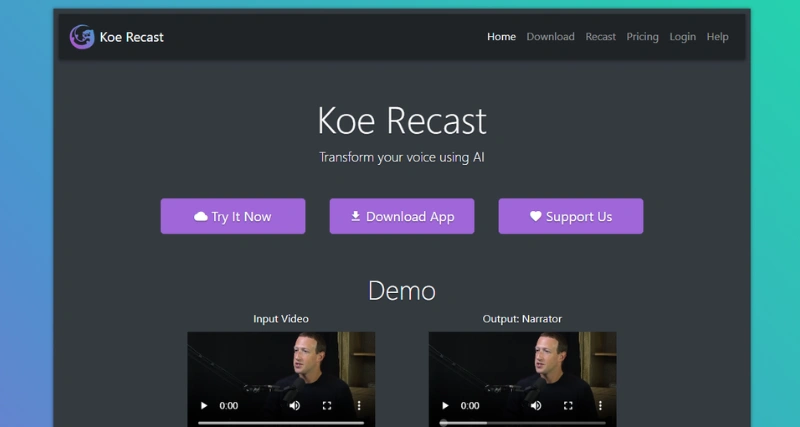Play the Output: Narrator video
This screenshot has width=800, height=427.
click(445, 406)
